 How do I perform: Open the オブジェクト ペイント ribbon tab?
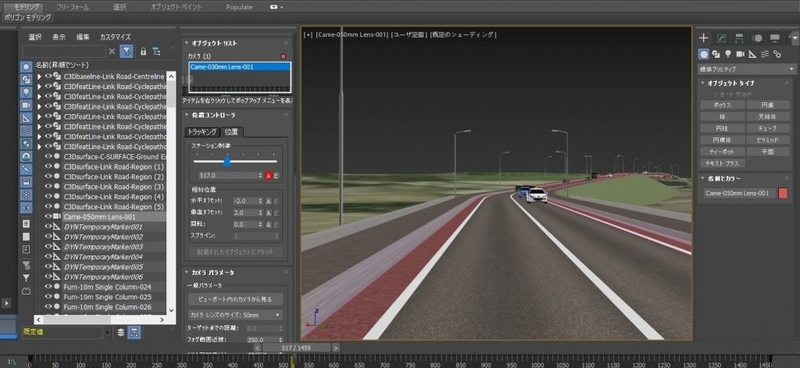(x=176, y=7)
